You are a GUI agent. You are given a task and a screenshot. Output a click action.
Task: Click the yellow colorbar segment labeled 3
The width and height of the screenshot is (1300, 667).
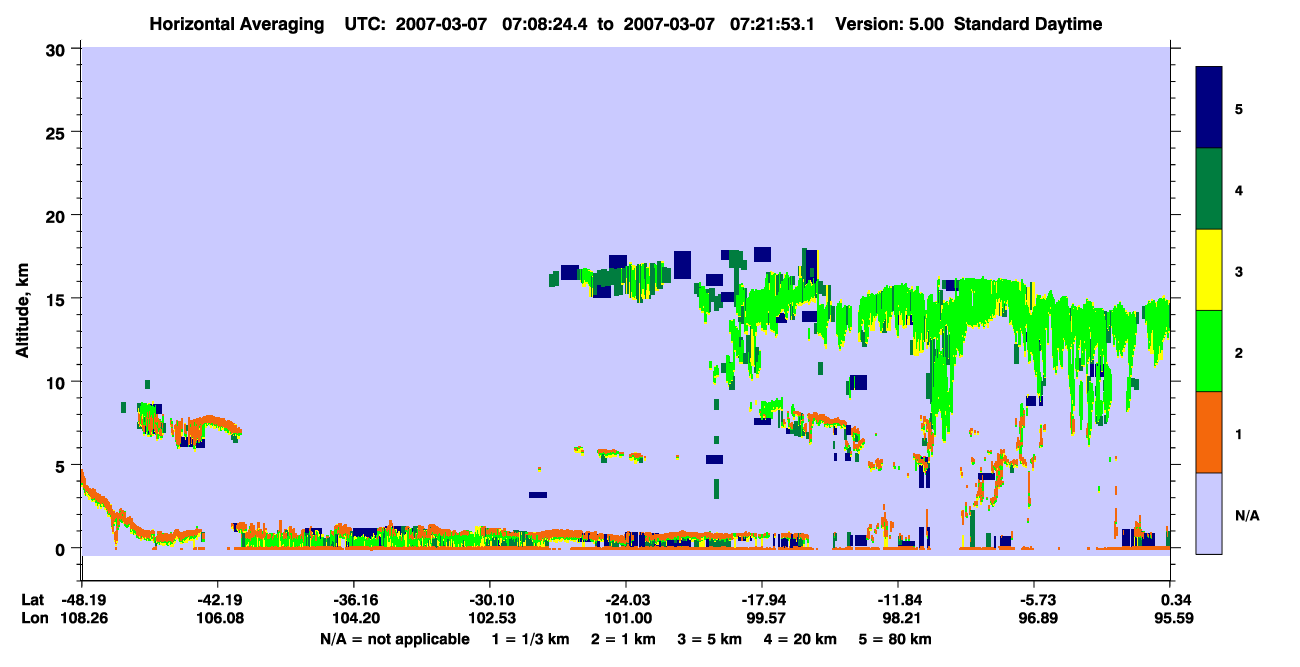[1209, 270]
